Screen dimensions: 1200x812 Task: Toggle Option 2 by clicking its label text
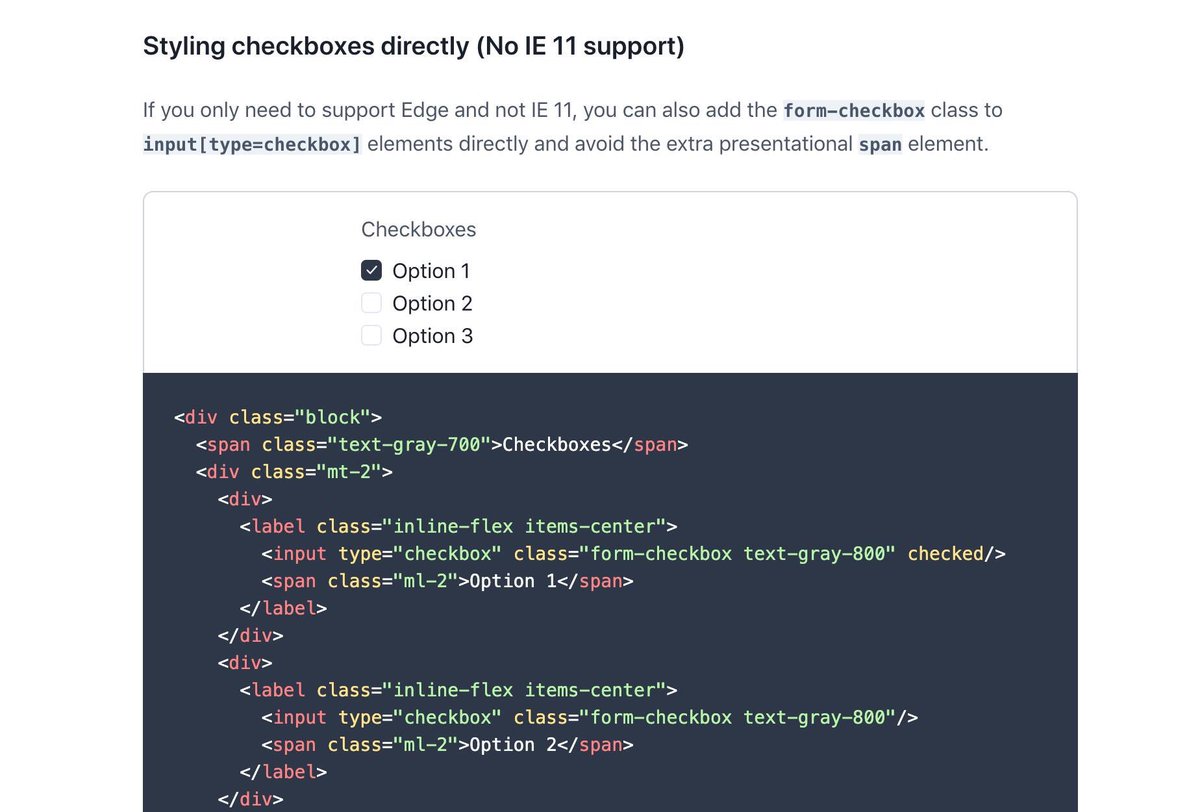pos(432,303)
